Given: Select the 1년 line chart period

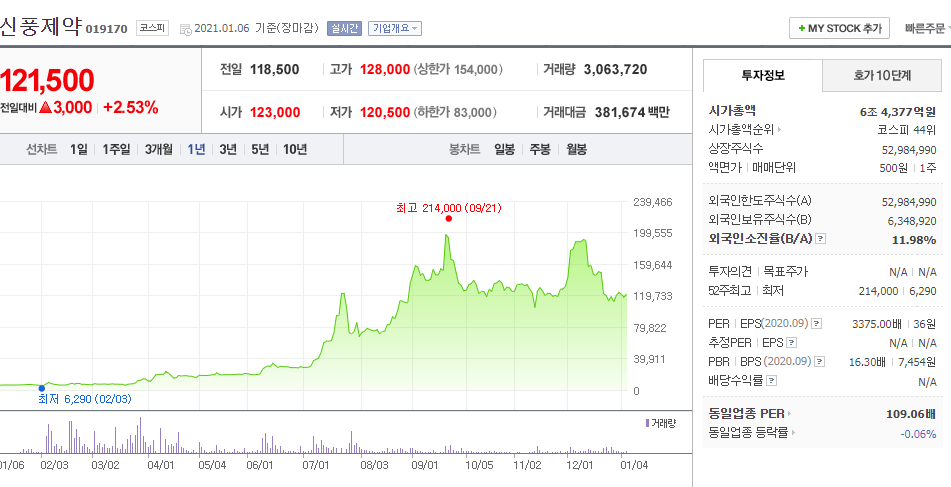Looking at the screenshot, I should tap(197, 149).
